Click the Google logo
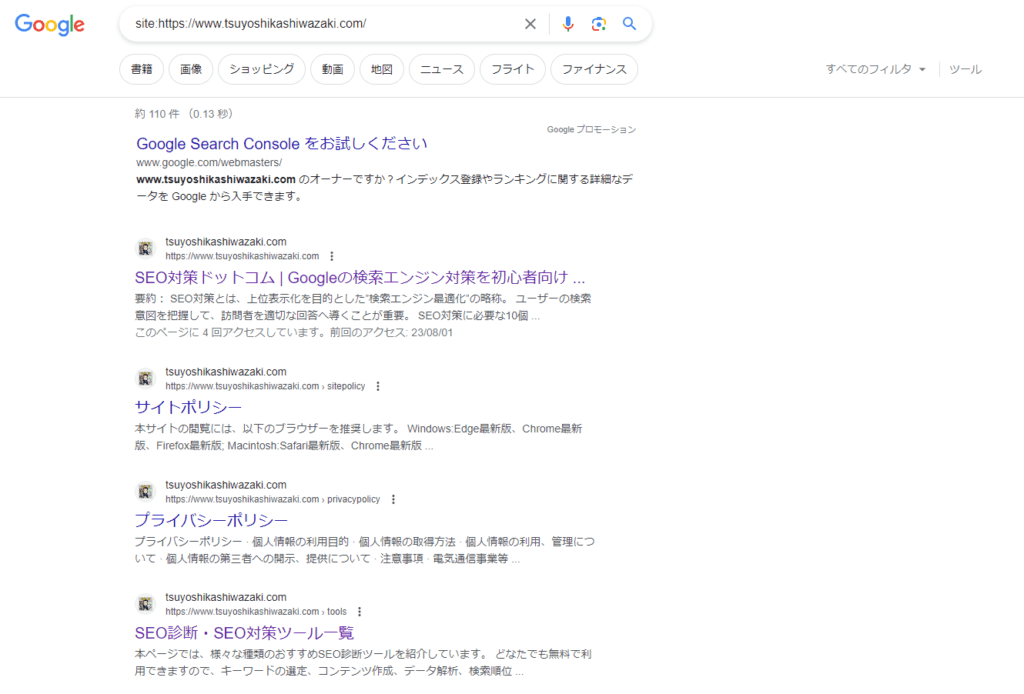Viewport: 1024px width, 694px height. (x=49, y=25)
